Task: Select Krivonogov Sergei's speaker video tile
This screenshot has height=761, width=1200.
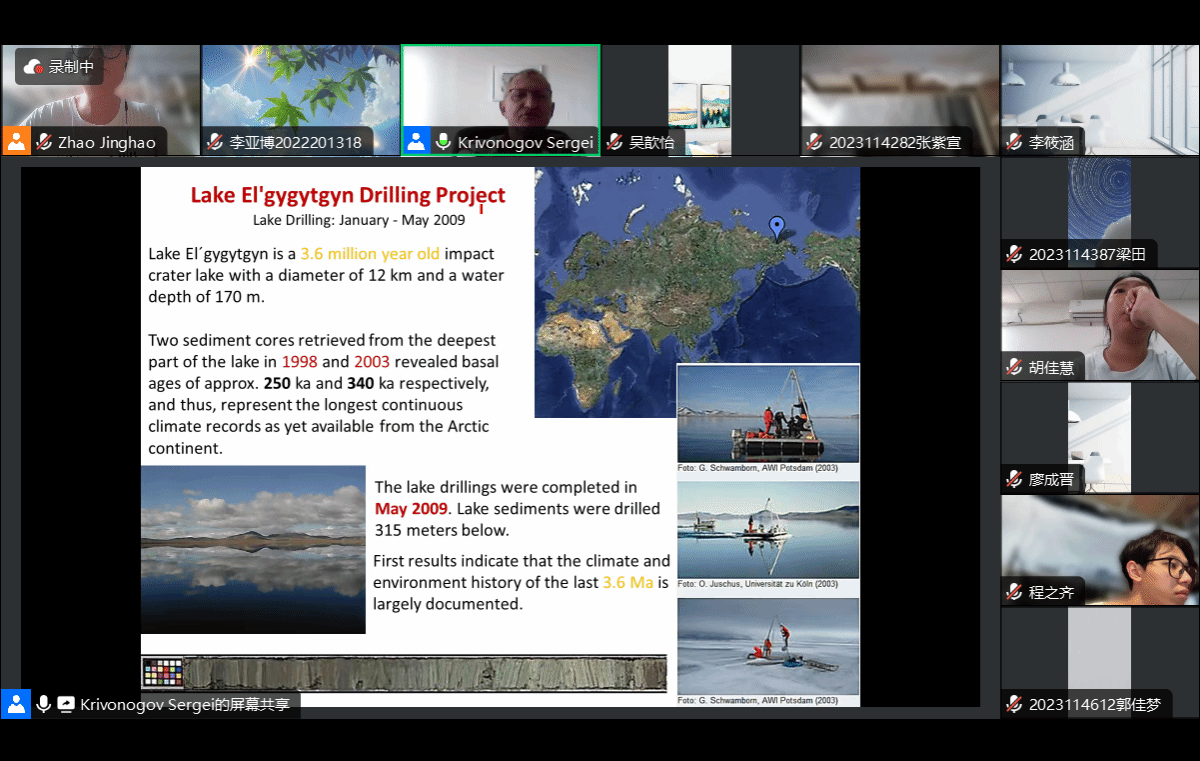Action: (x=500, y=95)
